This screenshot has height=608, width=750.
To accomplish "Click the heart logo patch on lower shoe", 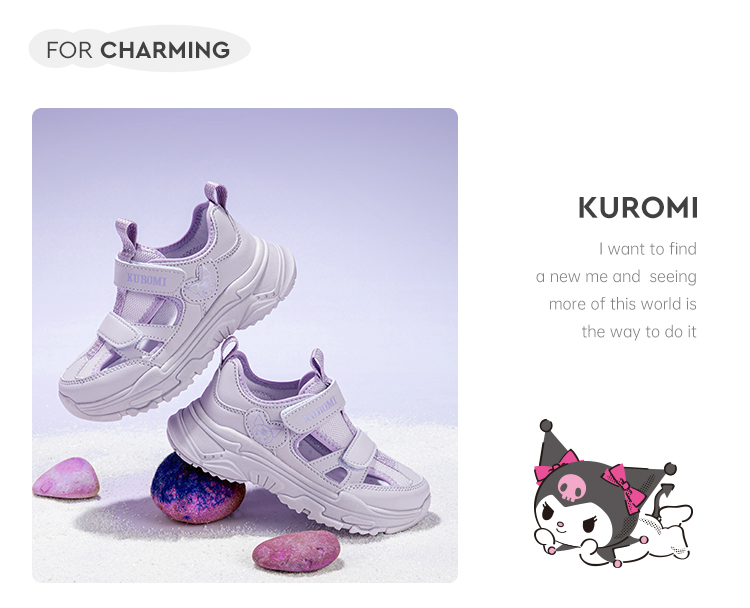I will click(x=266, y=427).
